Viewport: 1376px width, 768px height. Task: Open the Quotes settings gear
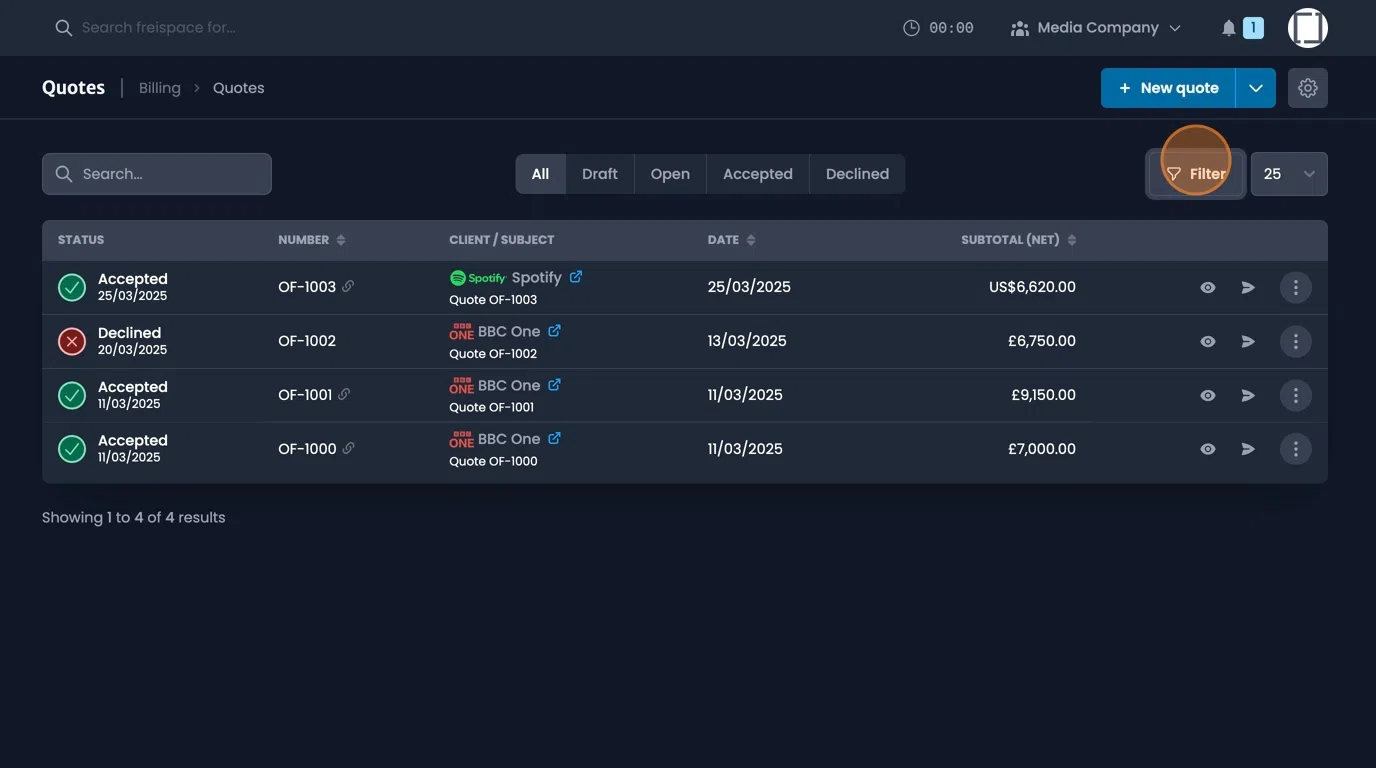pos(1307,87)
